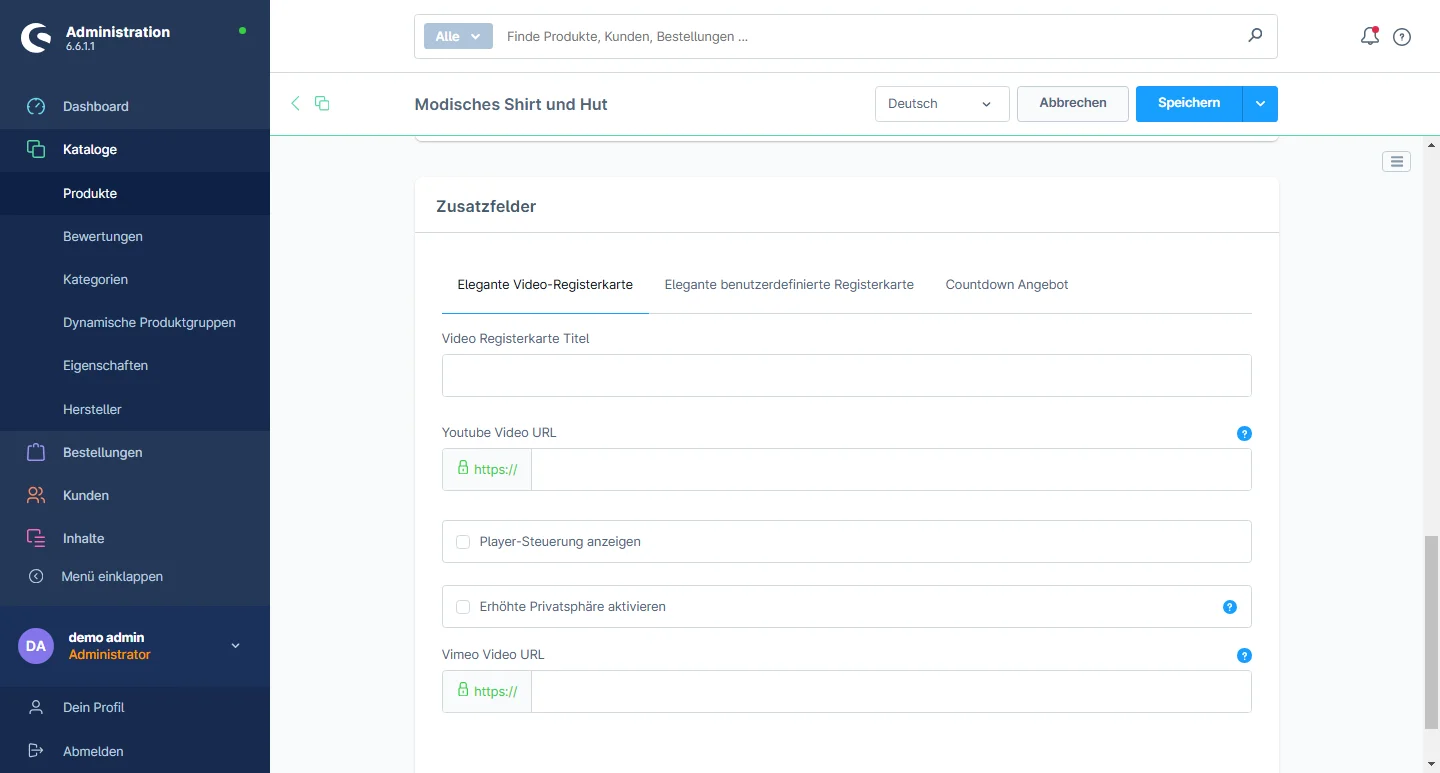Viewport: 1440px width, 773px height.
Task: Switch to Countdown Angebot tab
Action: pos(1006,285)
